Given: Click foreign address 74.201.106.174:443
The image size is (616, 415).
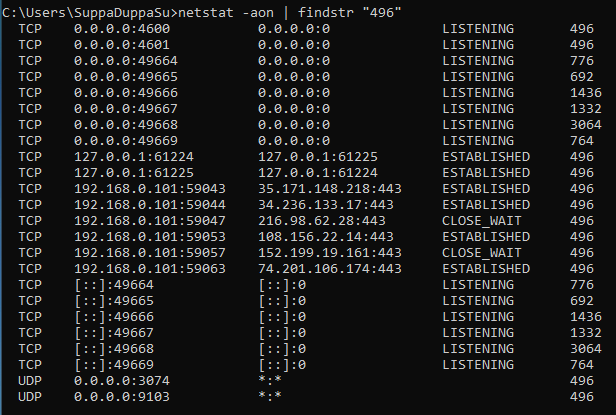Looking at the screenshot, I should tap(329, 269).
